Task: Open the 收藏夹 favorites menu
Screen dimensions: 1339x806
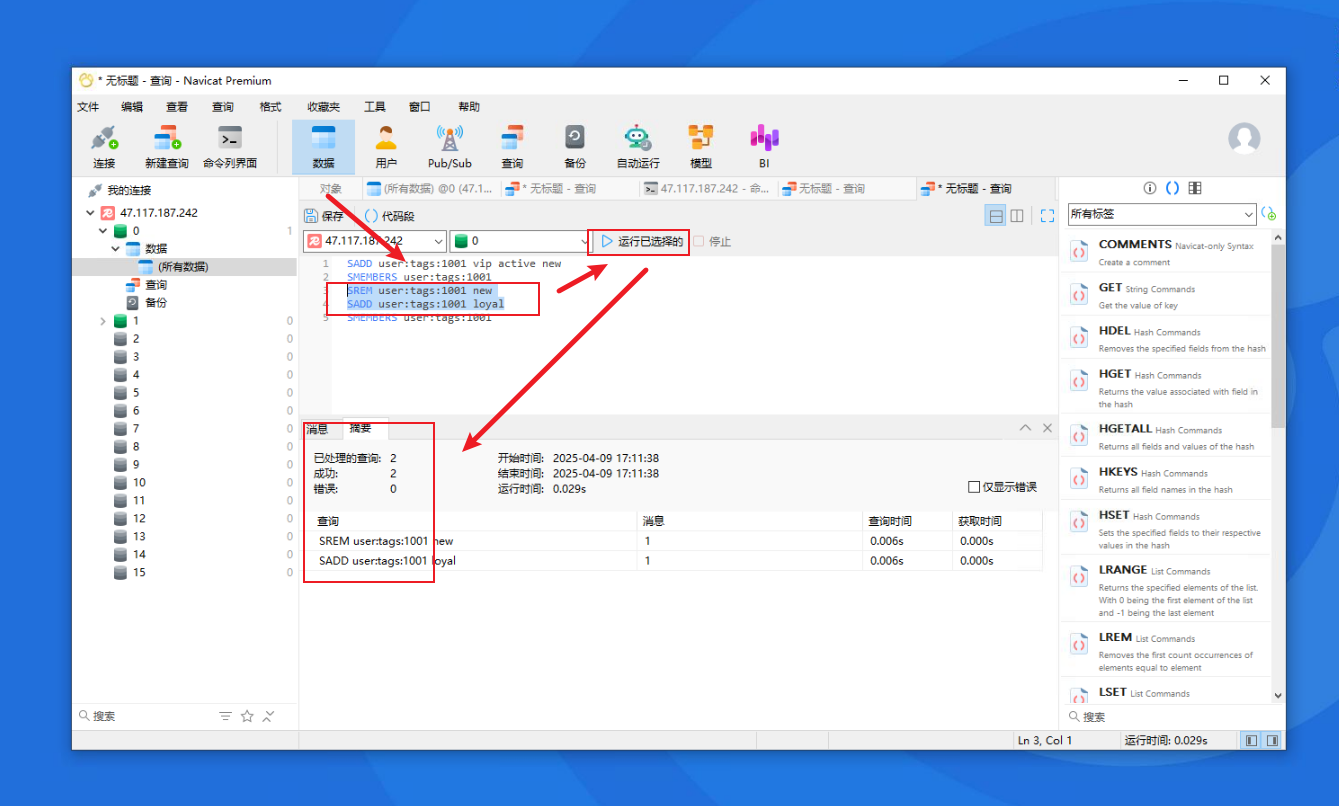Action: click(x=323, y=107)
